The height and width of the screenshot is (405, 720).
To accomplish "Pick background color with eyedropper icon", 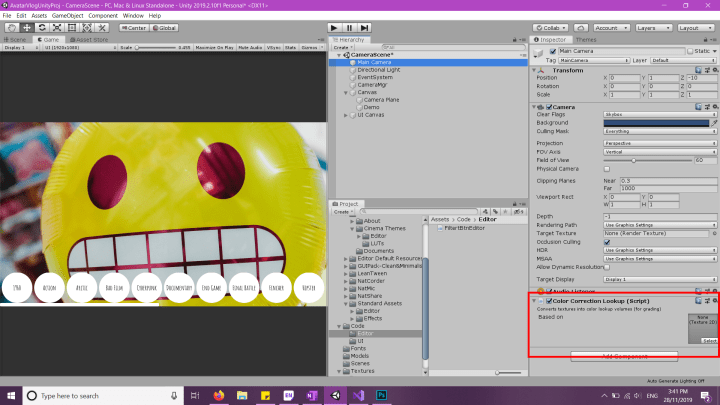I will (x=712, y=123).
